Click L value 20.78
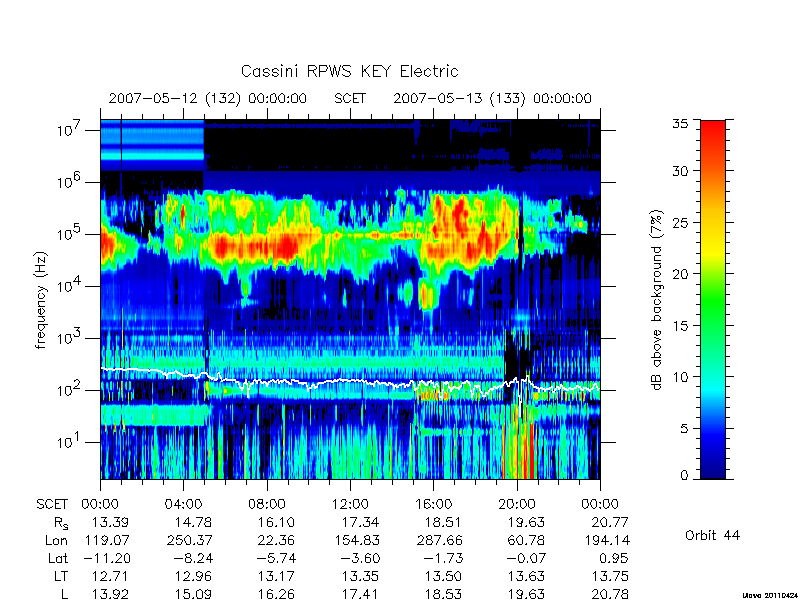The image size is (800, 600). pos(610,594)
